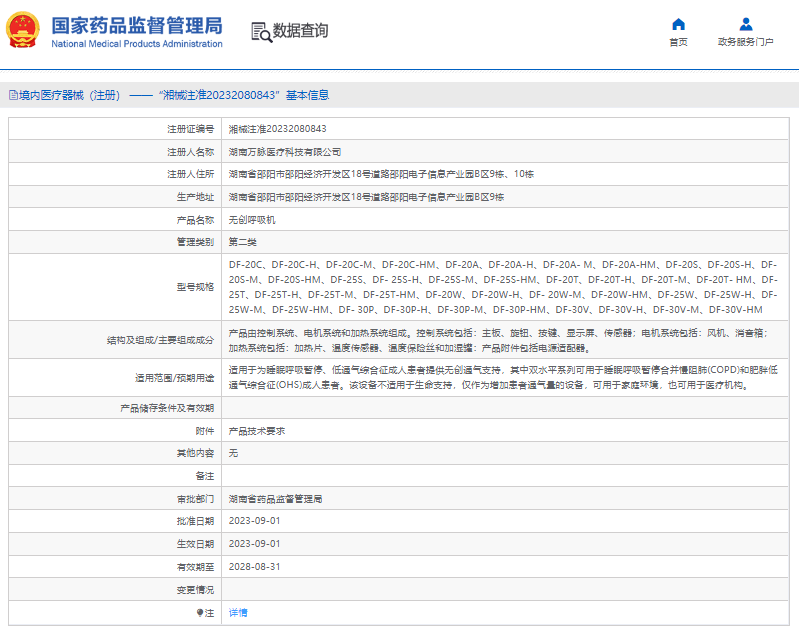Select registrant address ending 9栋、10栋
This screenshot has height=631, width=799.
381,174
